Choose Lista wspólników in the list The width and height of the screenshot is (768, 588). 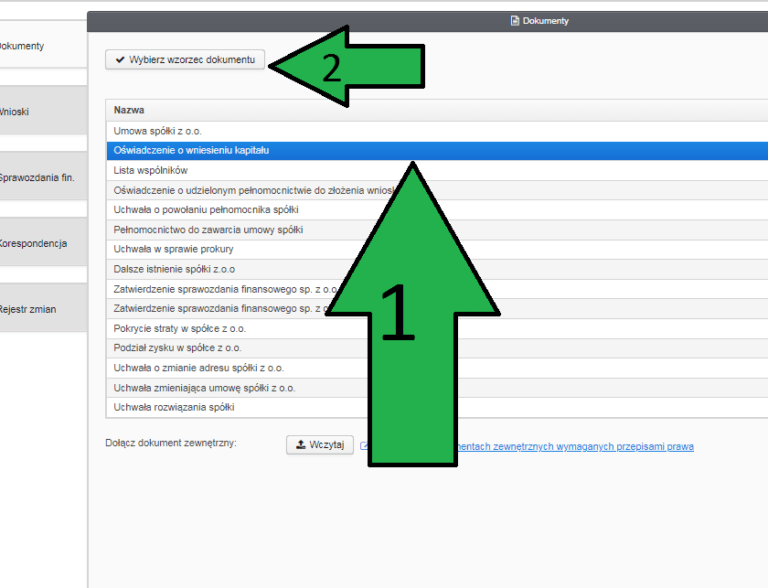[x=437, y=170]
